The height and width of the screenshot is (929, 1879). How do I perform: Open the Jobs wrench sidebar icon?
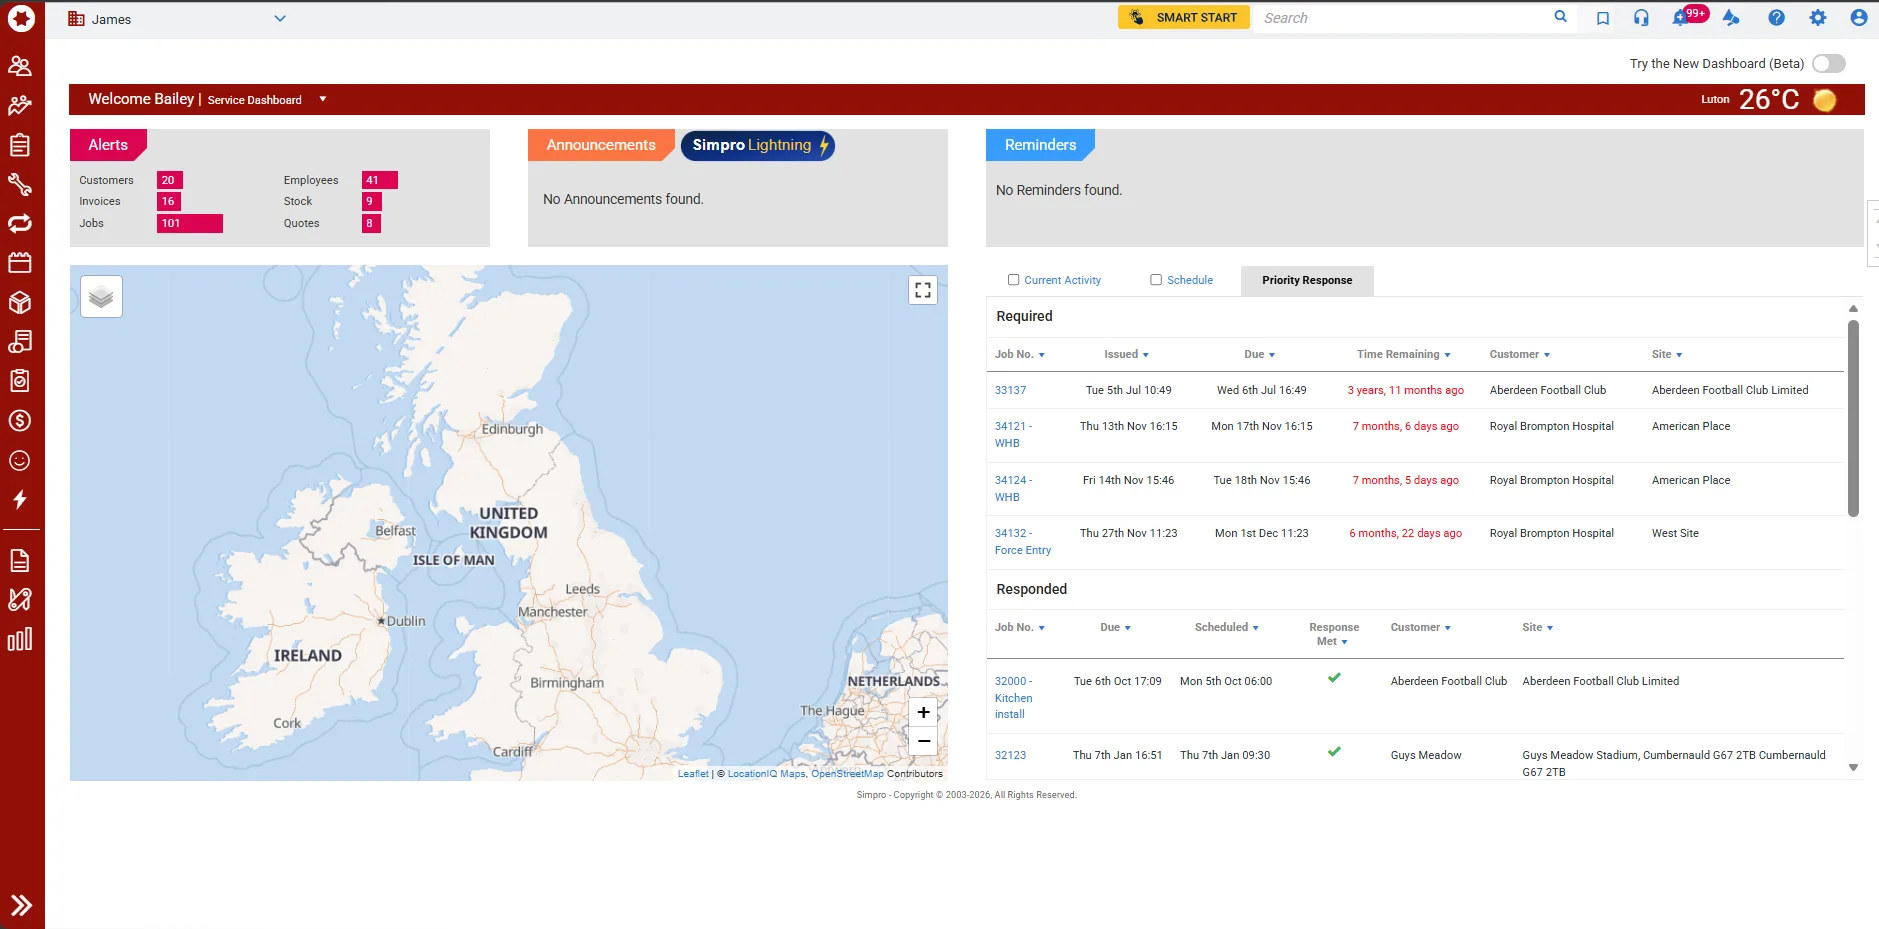click(20, 184)
